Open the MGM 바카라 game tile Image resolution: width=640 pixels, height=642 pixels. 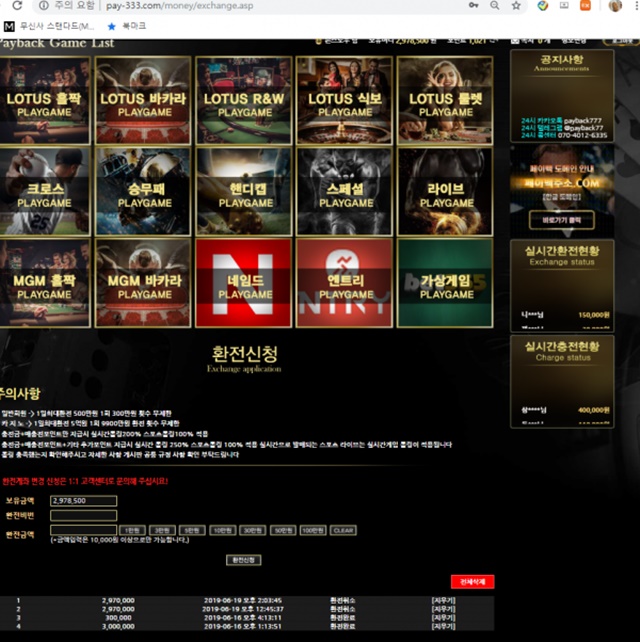pyautogui.click(x=143, y=283)
